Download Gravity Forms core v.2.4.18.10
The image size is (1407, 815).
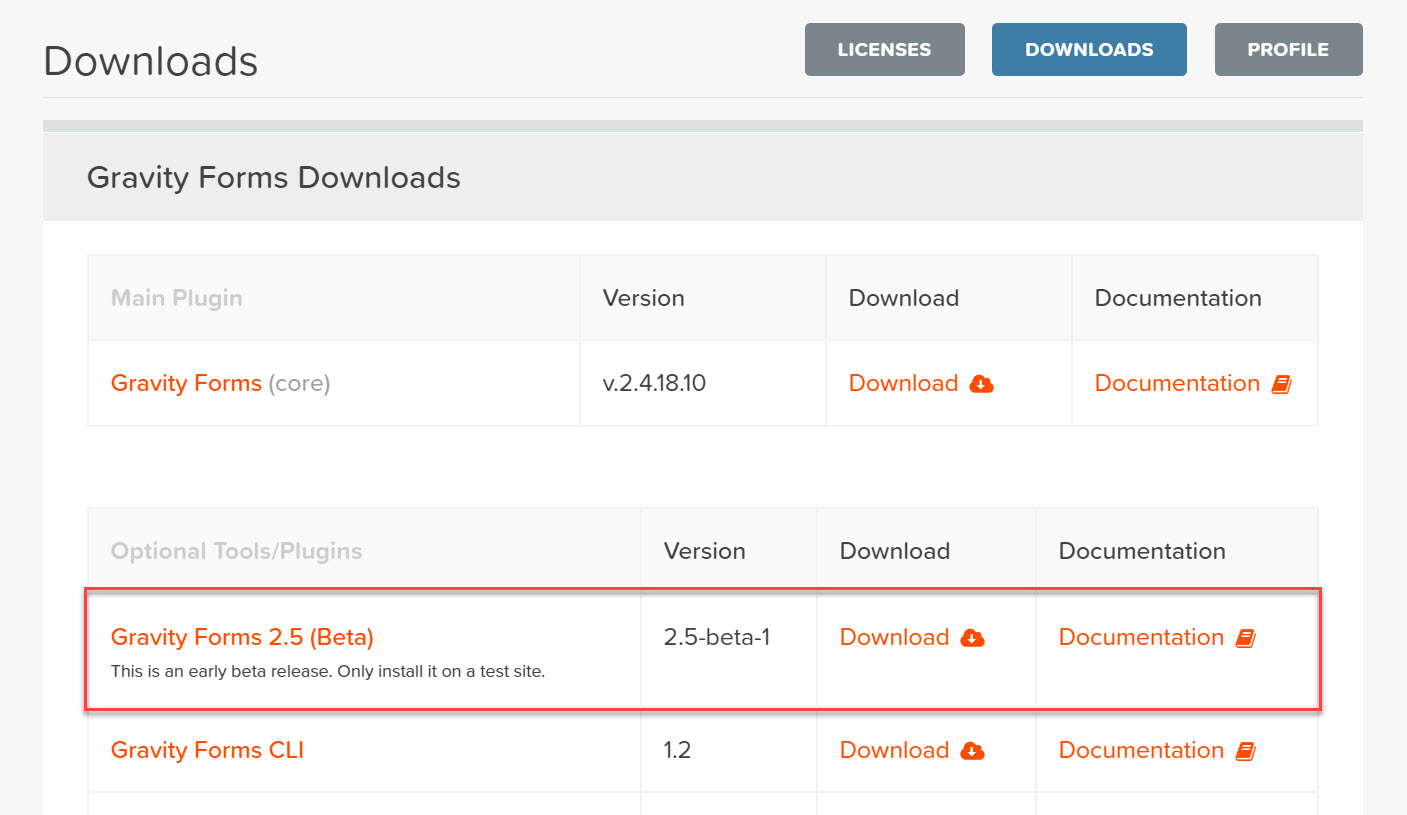903,383
